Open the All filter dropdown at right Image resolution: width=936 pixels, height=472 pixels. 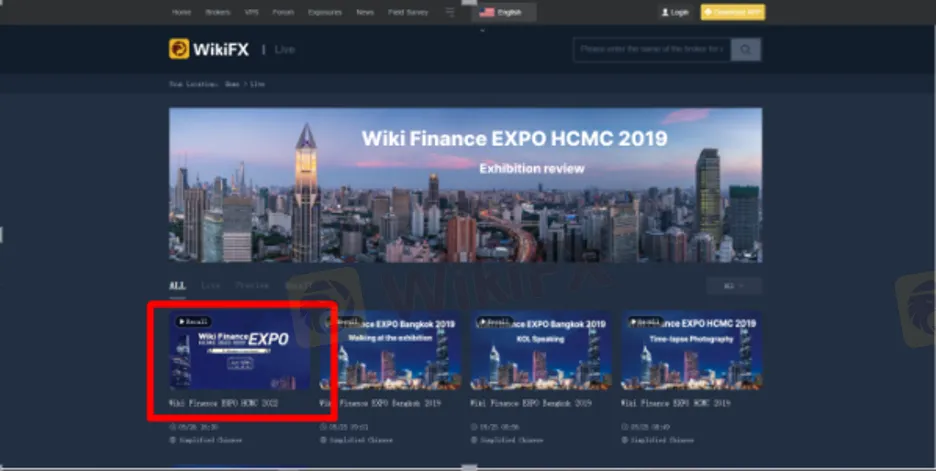click(733, 286)
